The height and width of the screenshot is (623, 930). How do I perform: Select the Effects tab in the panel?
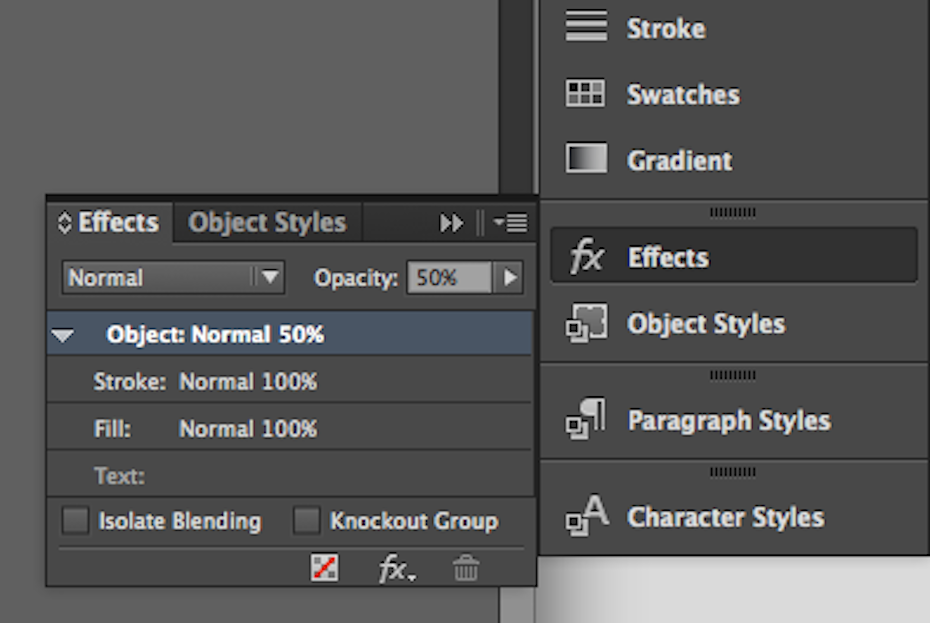point(110,222)
